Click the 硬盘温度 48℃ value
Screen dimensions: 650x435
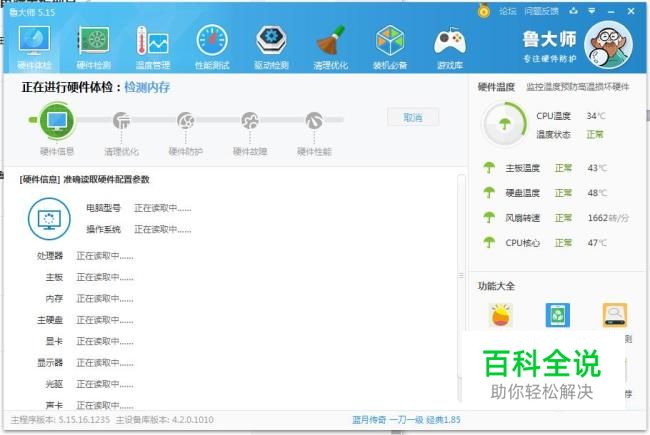click(x=597, y=193)
